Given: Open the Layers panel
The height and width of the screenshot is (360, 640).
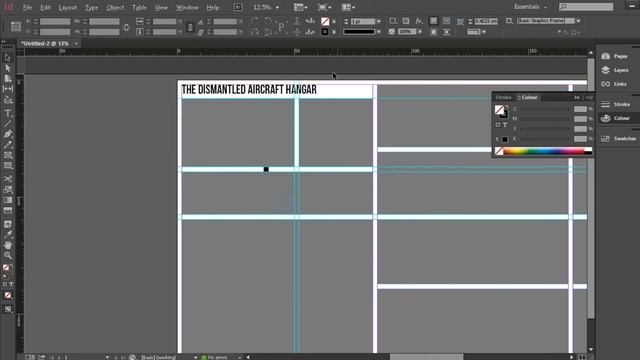Looking at the screenshot, I should (615, 70).
